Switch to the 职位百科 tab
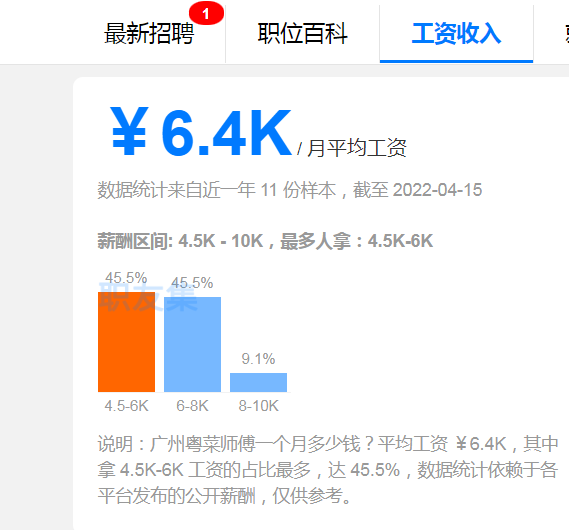569x530 pixels. pyautogui.click(x=303, y=34)
